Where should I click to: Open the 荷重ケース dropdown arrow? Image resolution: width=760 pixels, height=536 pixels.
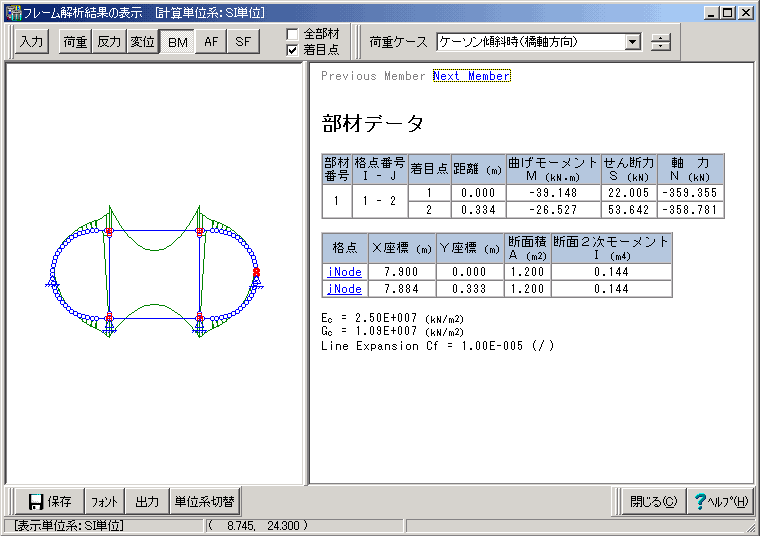click(x=632, y=42)
